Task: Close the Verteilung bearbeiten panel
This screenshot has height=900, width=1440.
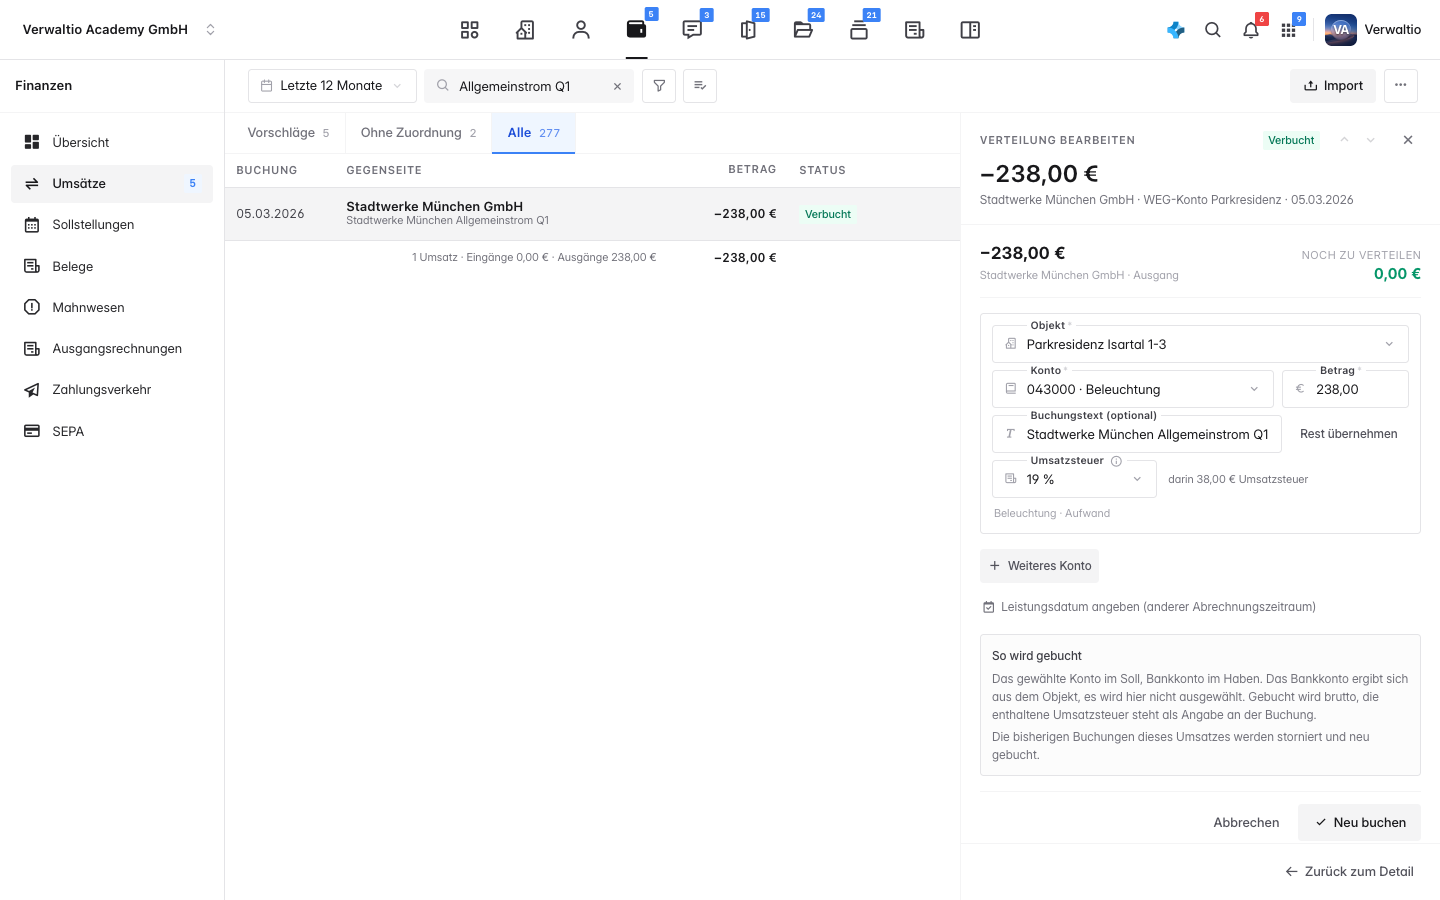Action: point(1408,140)
